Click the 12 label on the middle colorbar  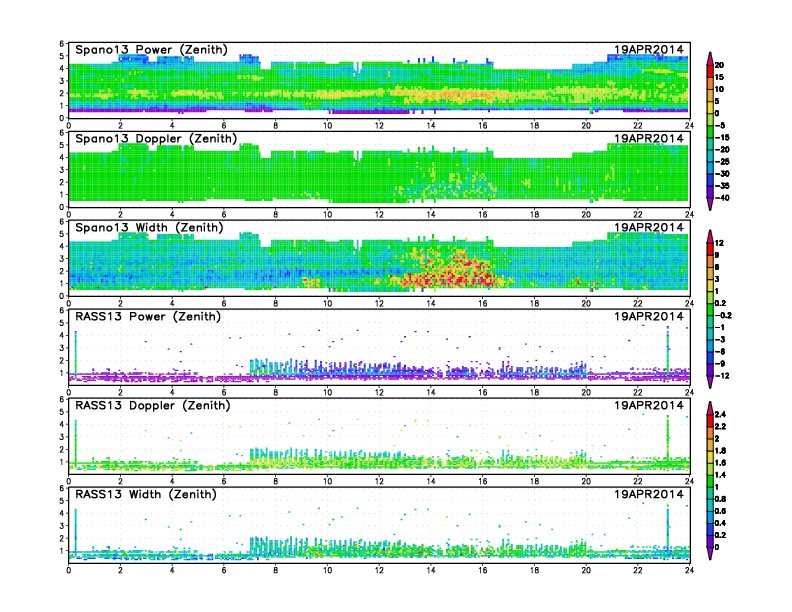[719, 243]
